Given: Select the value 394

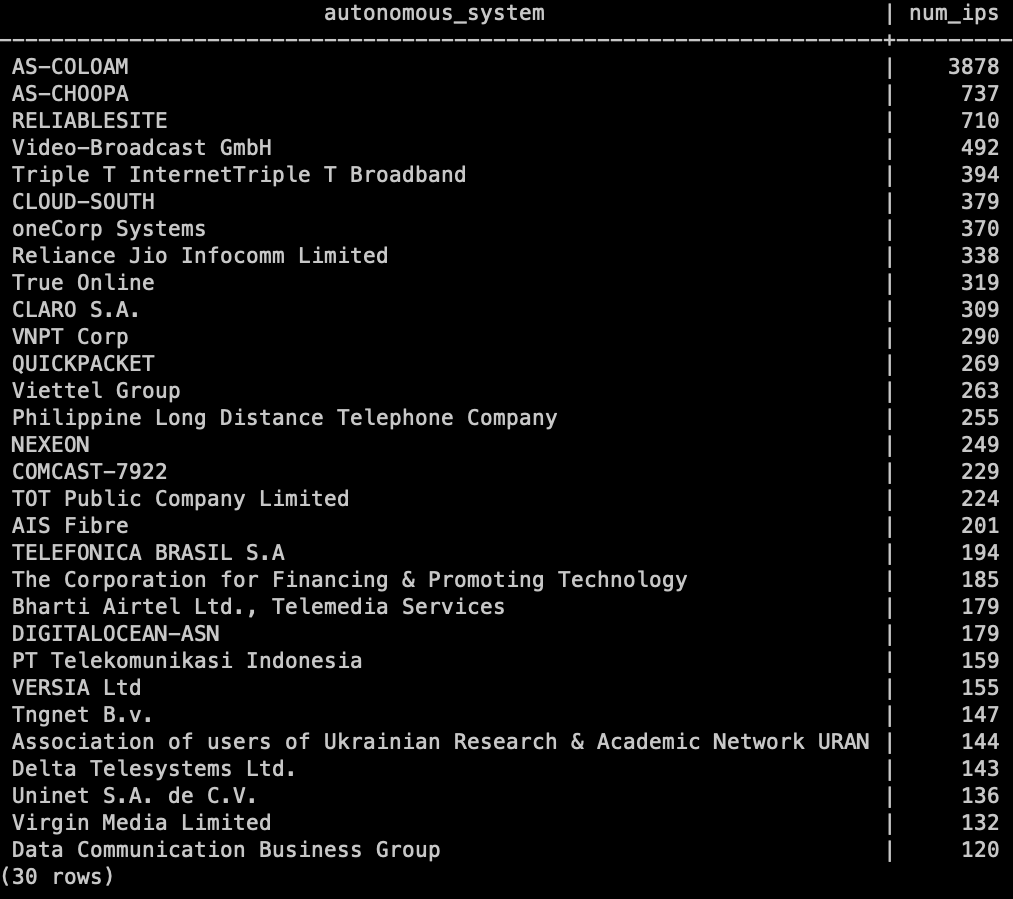Looking at the screenshot, I should point(979,175).
